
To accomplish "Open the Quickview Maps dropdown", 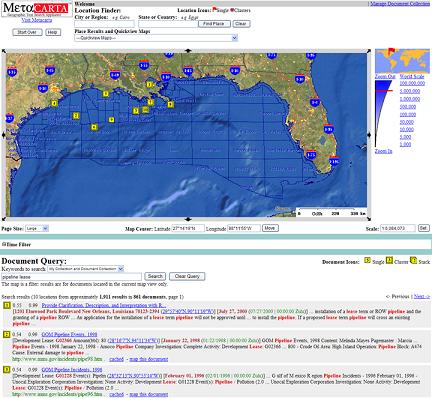I will pyautogui.click(x=156, y=38).
